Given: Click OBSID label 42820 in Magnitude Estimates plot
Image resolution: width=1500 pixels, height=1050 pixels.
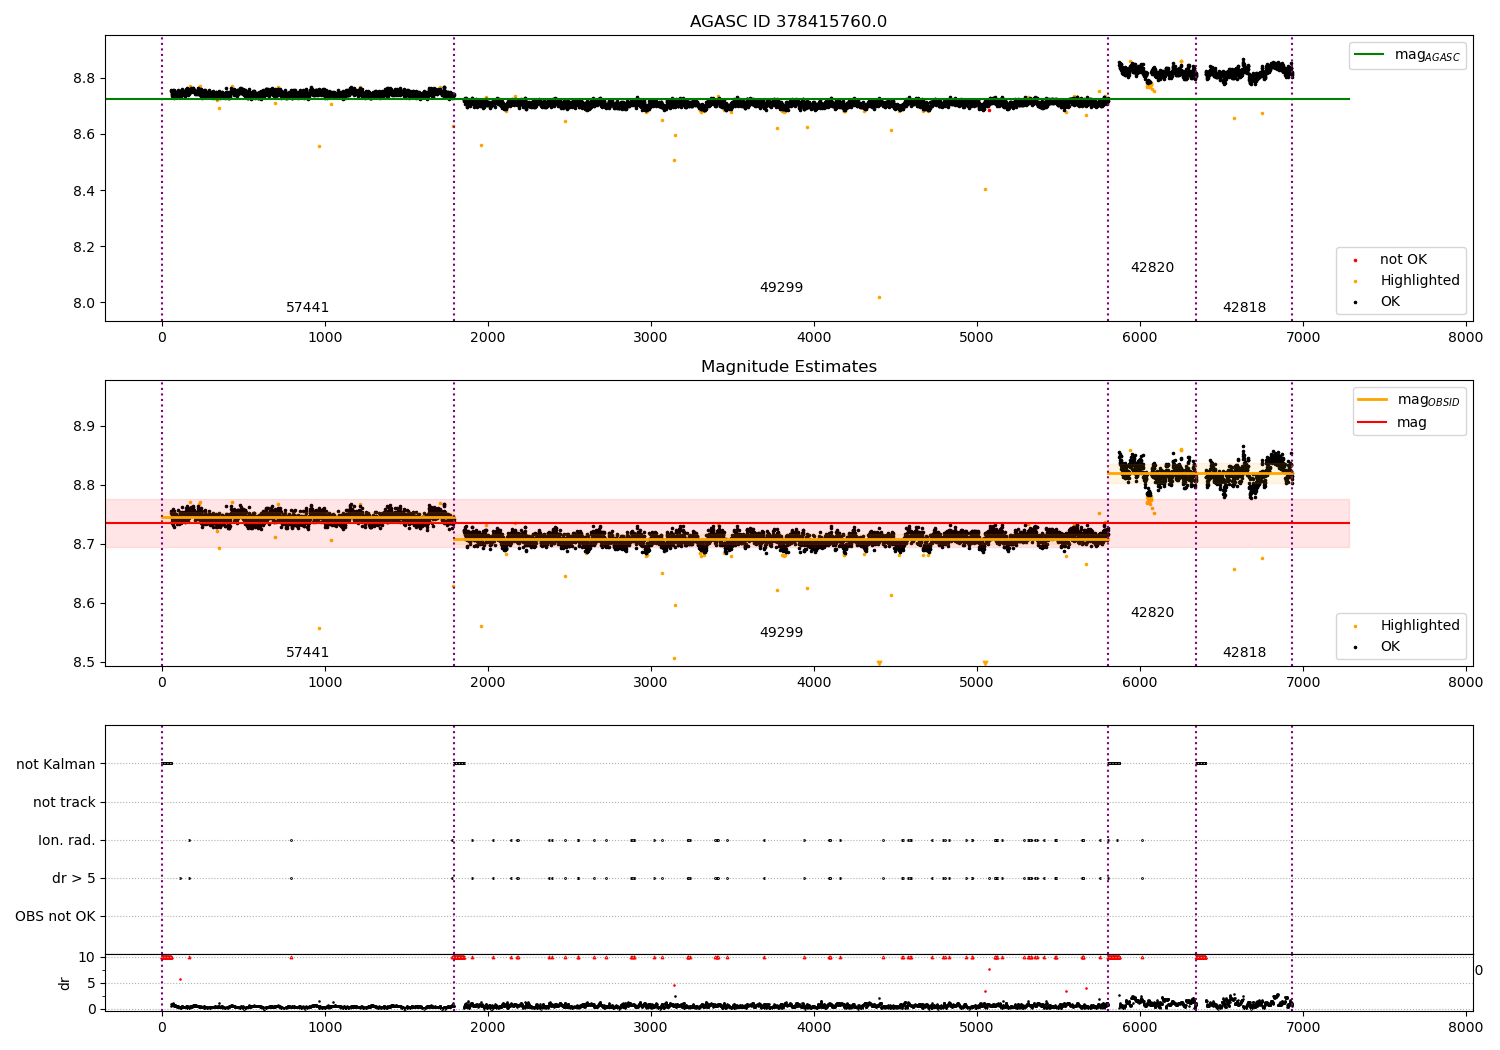Looking at the screenshot, I should coord(1152,613).
